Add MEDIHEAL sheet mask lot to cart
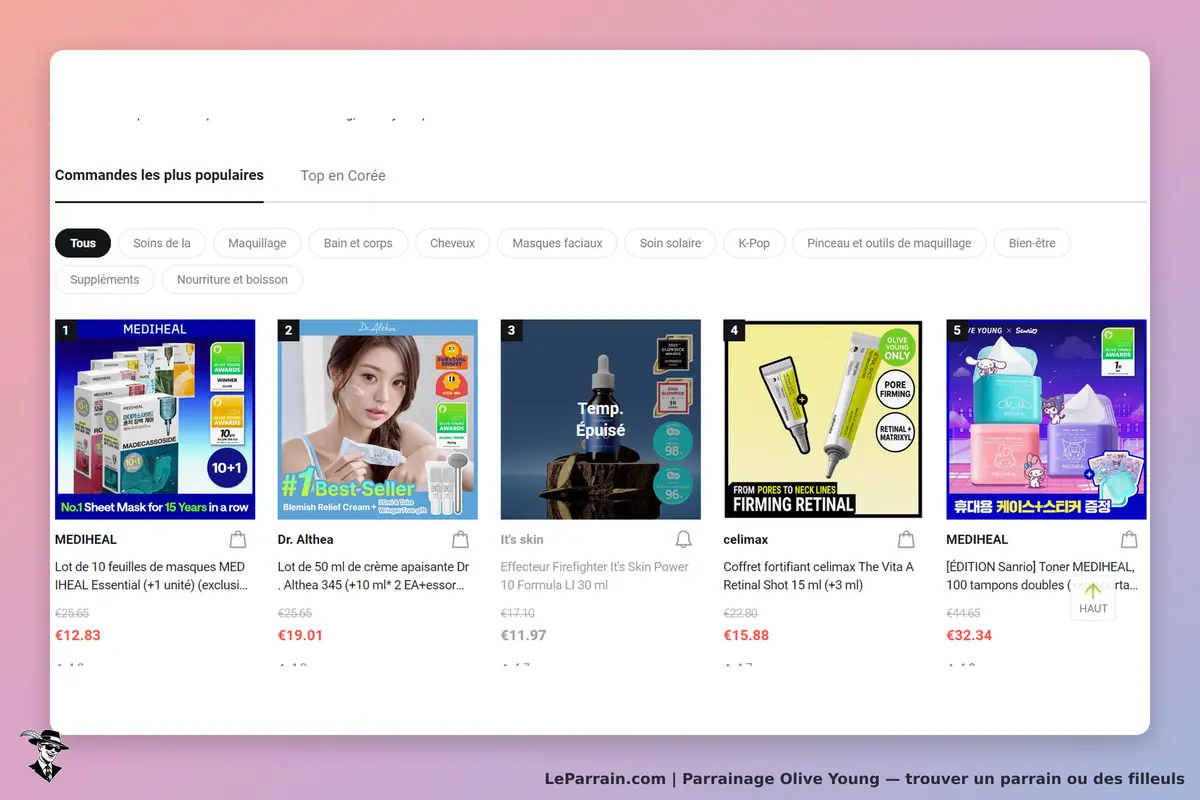Viewport: 1200px width, 800px height. pos(238,540)
